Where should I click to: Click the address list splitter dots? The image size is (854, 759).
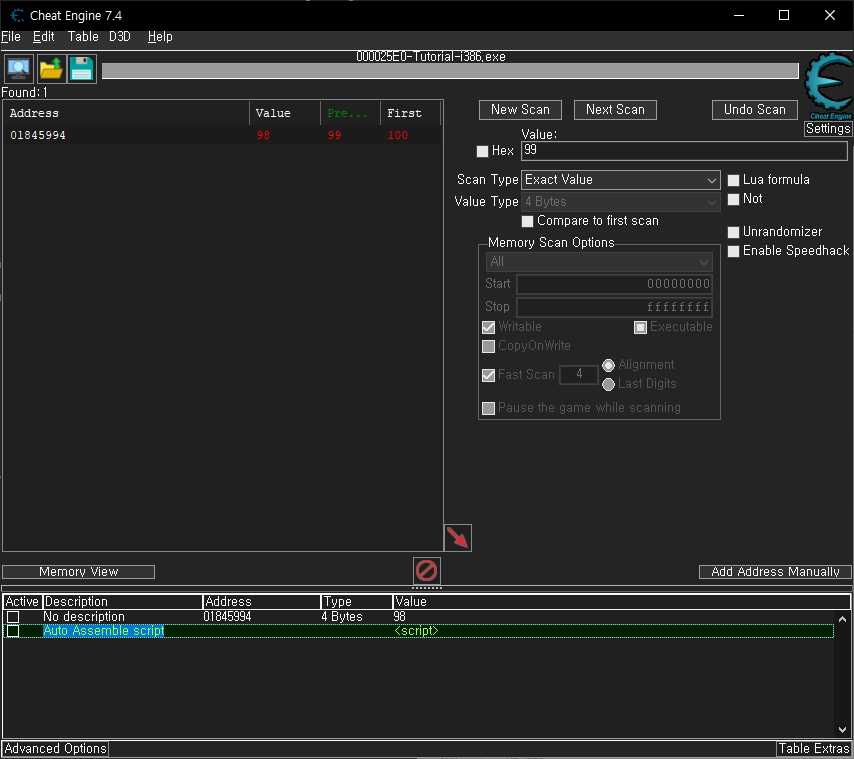pyautogui.click(x=426, y=588)
